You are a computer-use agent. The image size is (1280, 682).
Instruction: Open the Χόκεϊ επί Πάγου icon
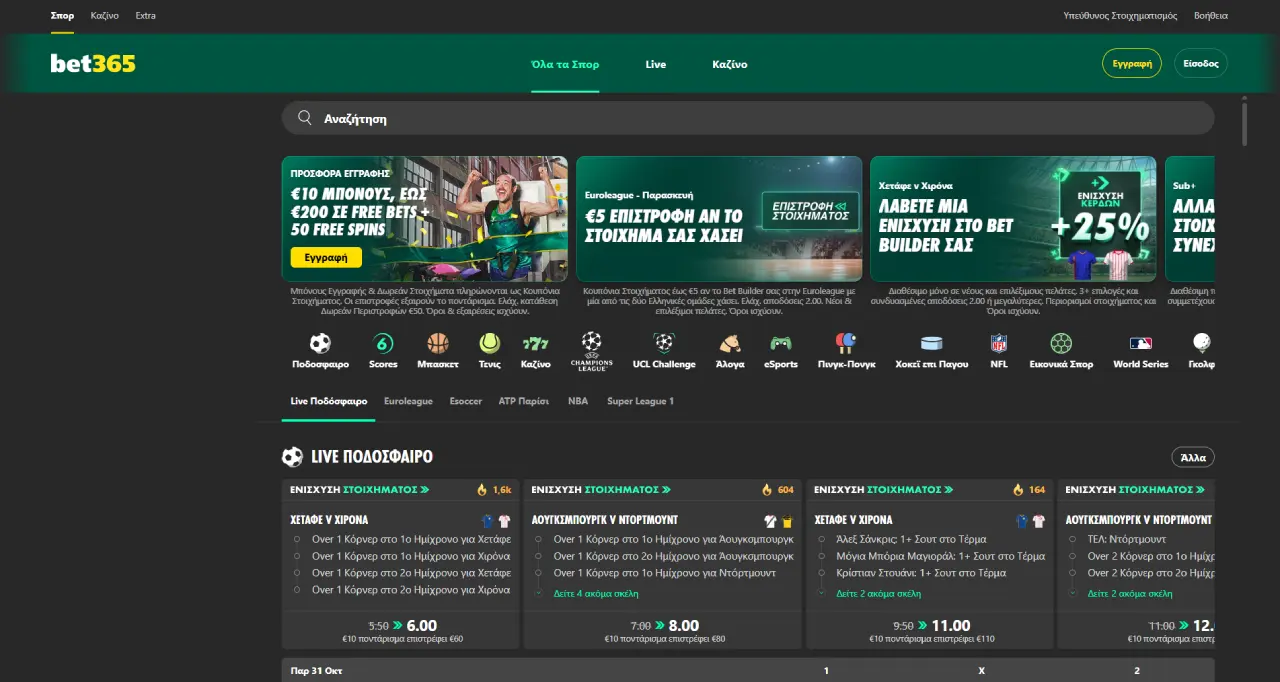[x=931, y=344]
